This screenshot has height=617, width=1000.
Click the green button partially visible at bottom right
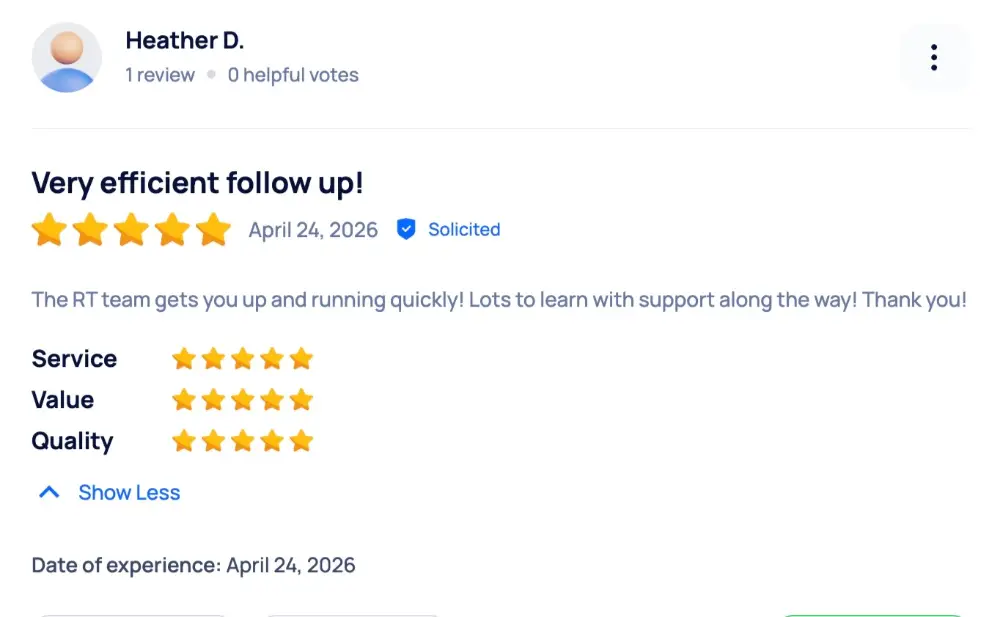(872, 615)
